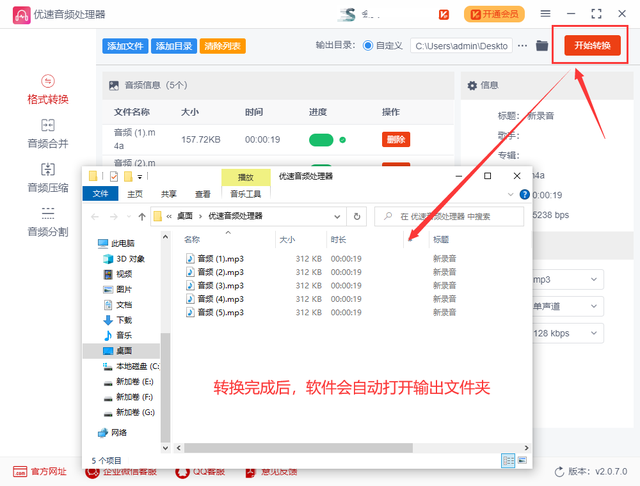
Task: Select 本地磁盘 (C:) in navigation tree
Action: pyautogui.click(x=131, y=366)
